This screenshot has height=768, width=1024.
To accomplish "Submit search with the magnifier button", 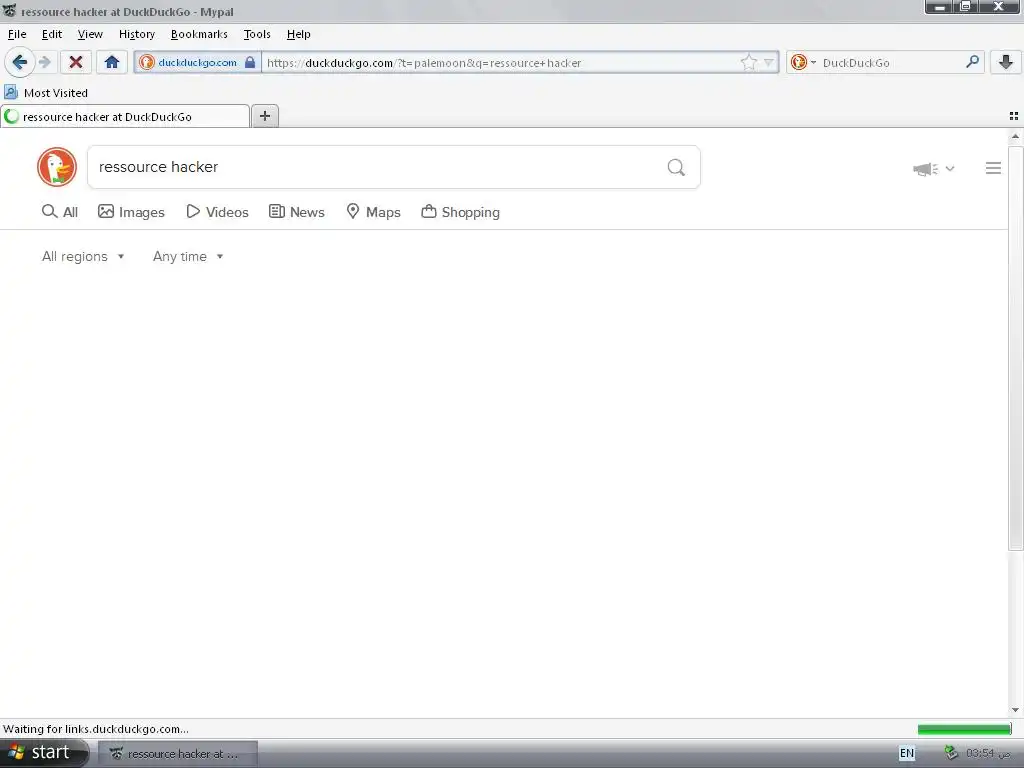I will point(677,168).
